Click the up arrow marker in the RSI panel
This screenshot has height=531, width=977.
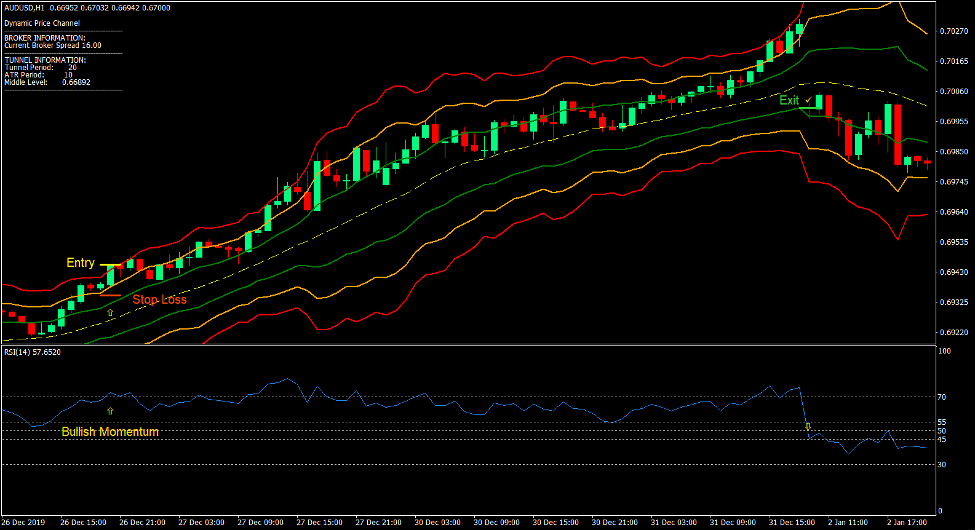tap(110, 410)
